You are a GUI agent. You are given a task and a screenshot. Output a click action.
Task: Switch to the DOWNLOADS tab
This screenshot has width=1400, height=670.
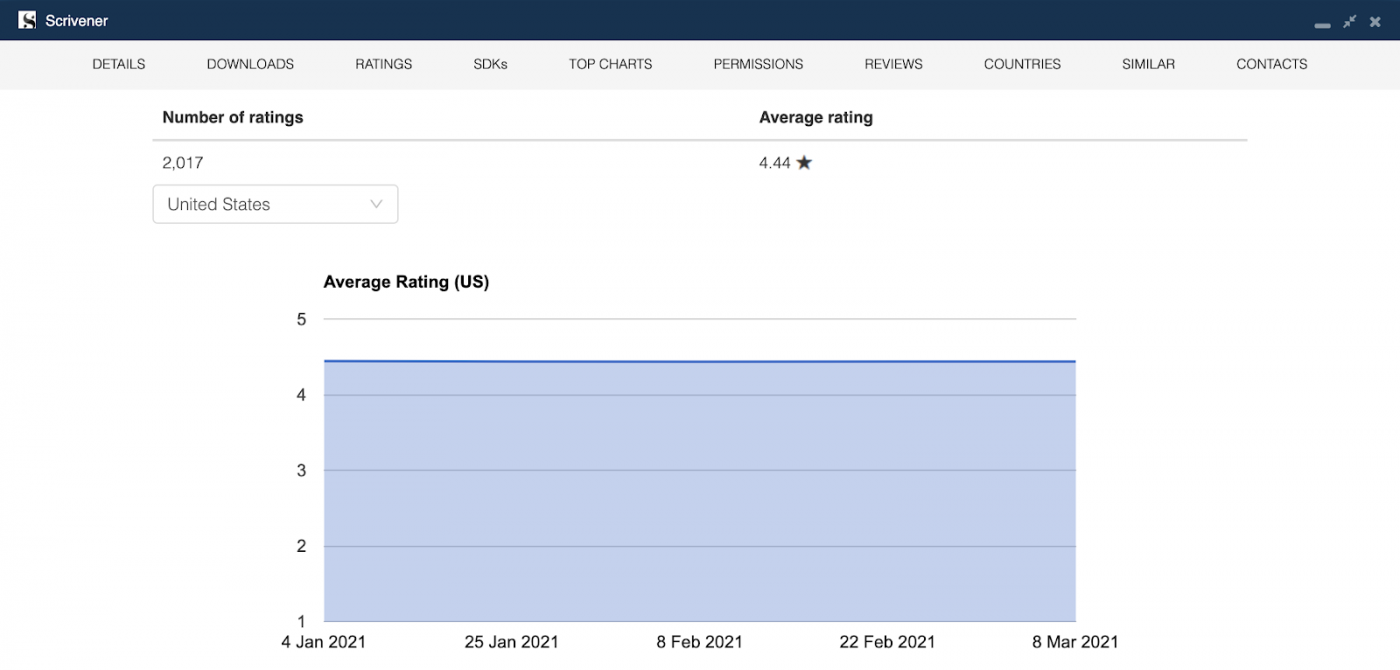[250, 64]
